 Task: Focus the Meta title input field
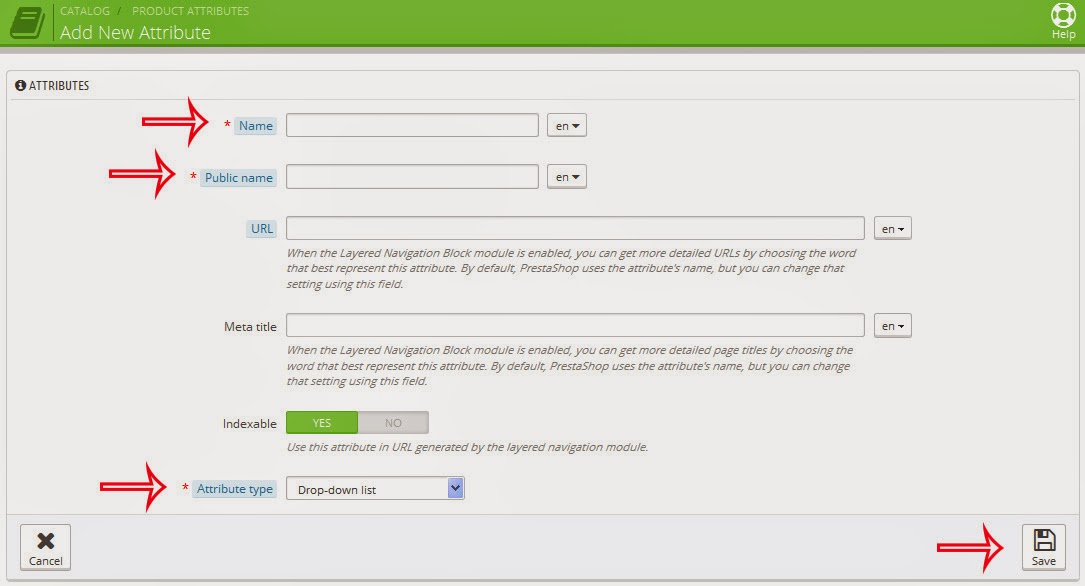[575, 325]
